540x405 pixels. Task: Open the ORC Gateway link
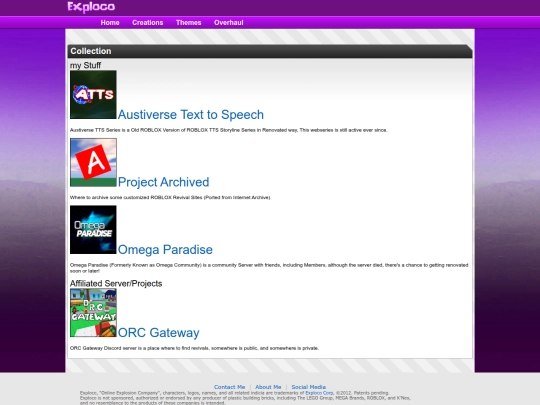tap(158, 333)
